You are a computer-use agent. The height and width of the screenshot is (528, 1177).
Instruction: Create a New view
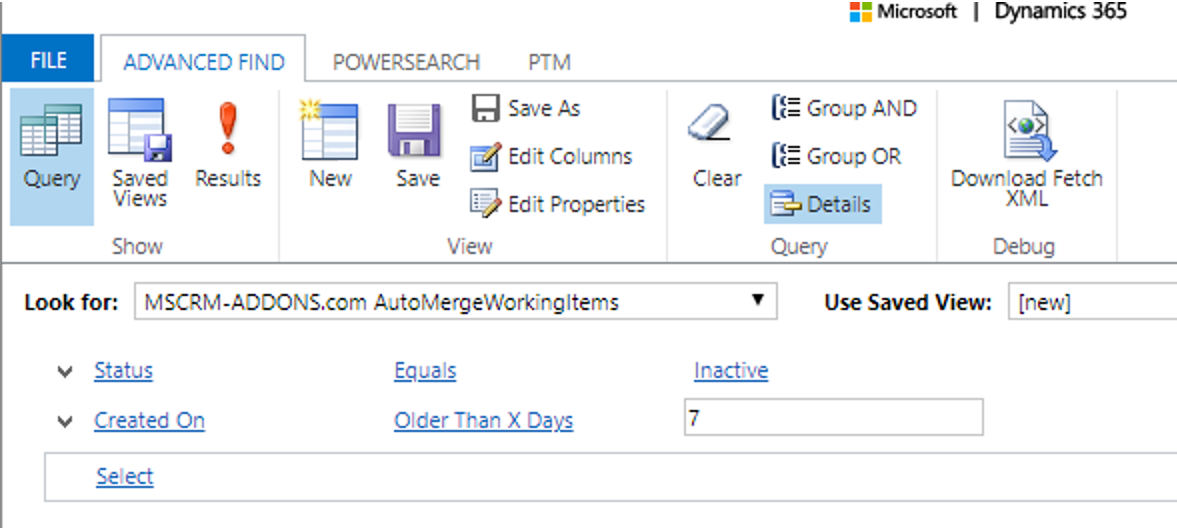330,146
